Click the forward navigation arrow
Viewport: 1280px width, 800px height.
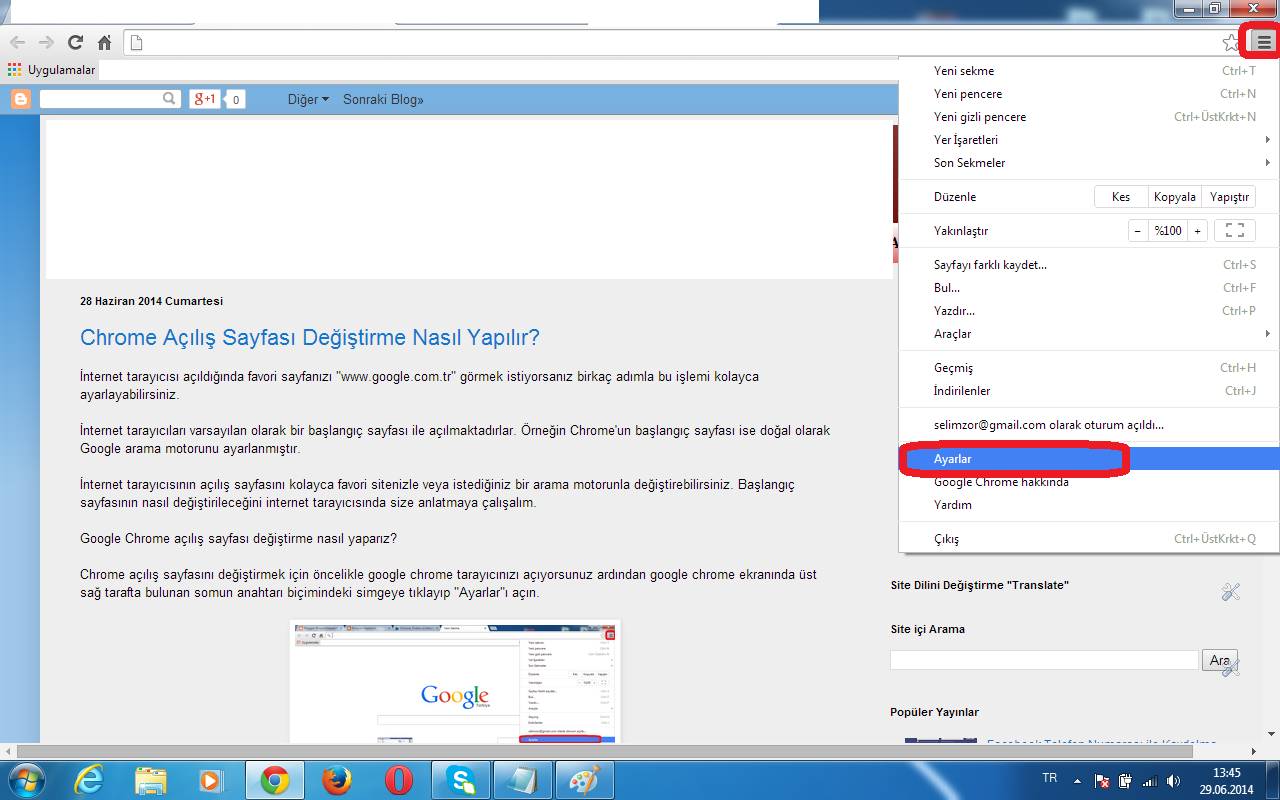pos(45,42)
